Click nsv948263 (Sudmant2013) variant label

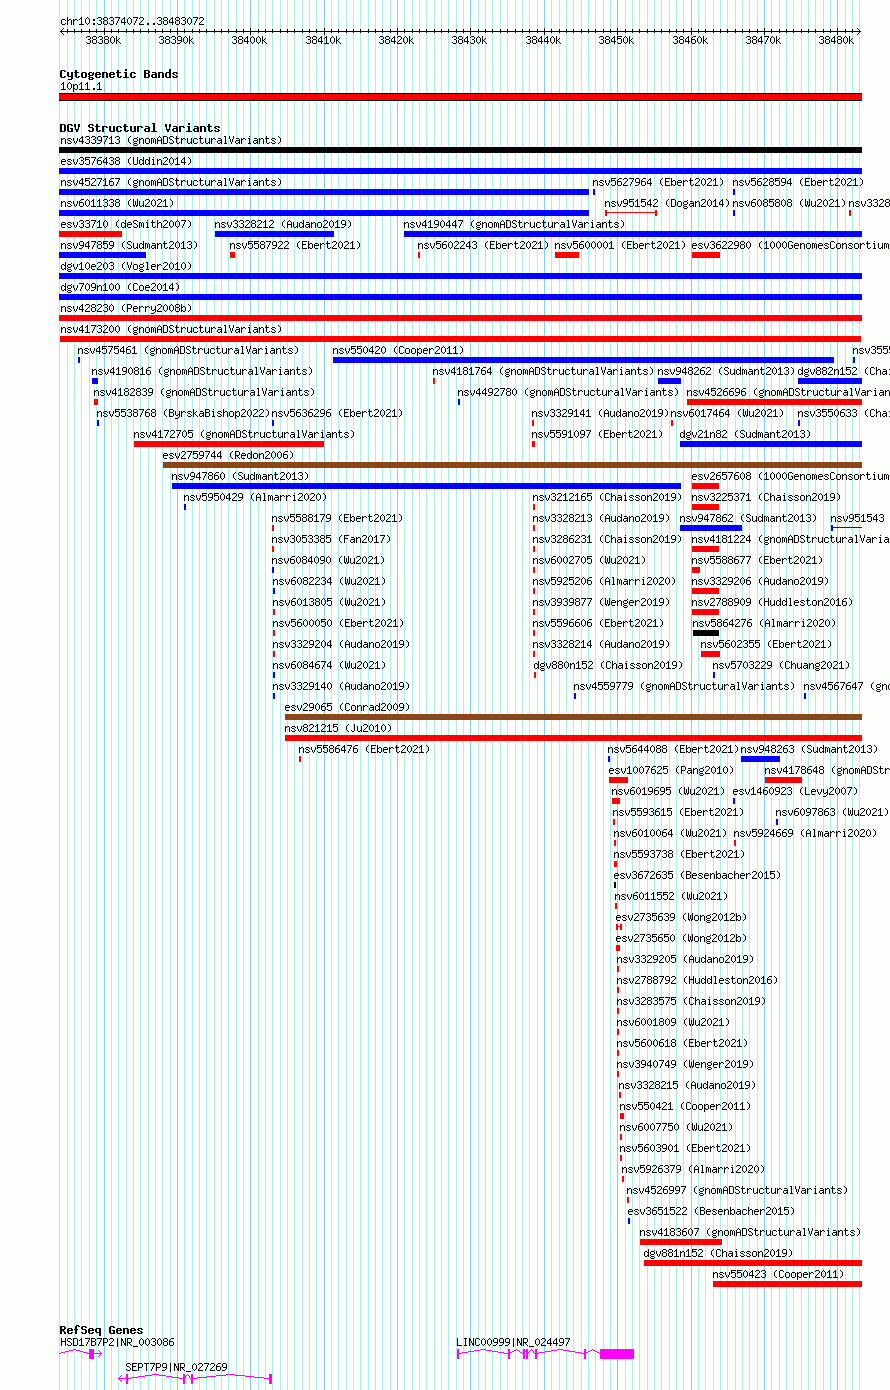pos(809,749)
